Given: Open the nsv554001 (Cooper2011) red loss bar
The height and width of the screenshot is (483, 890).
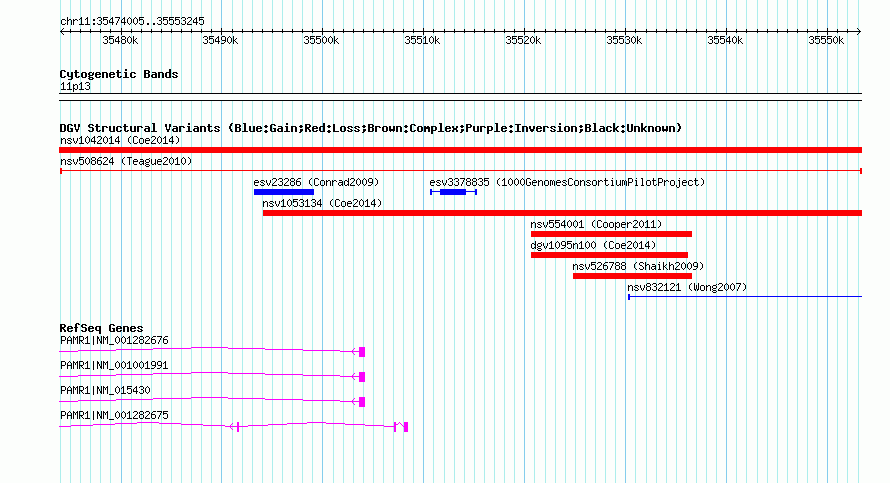Looking at the screenshot, I should click(611, 234).
